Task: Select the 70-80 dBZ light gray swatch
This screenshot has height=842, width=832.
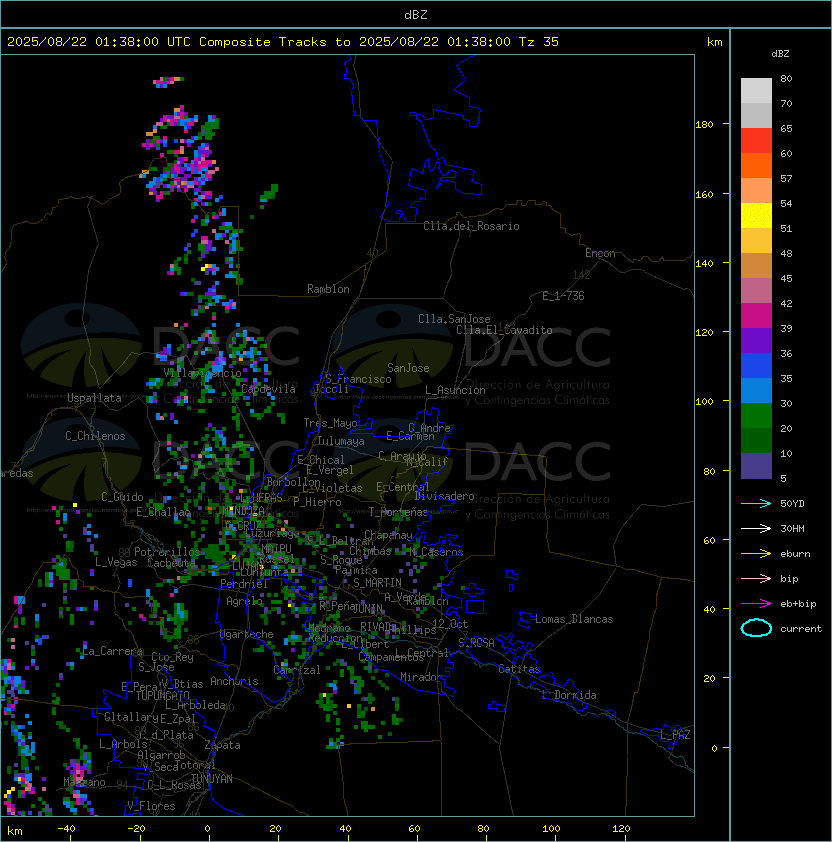Action: [756, 91]
